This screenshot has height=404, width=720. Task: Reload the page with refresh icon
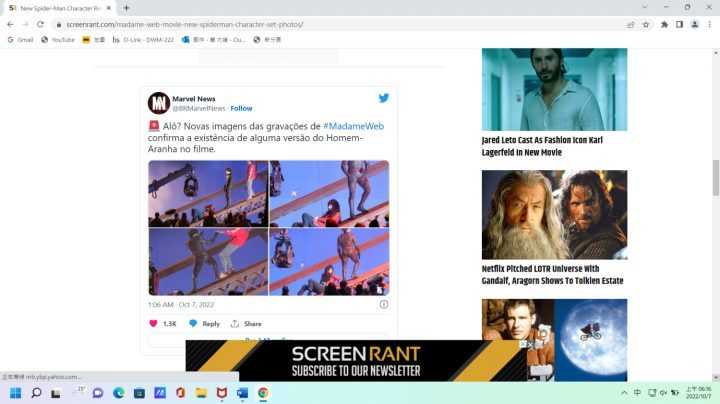click(40, 24)
